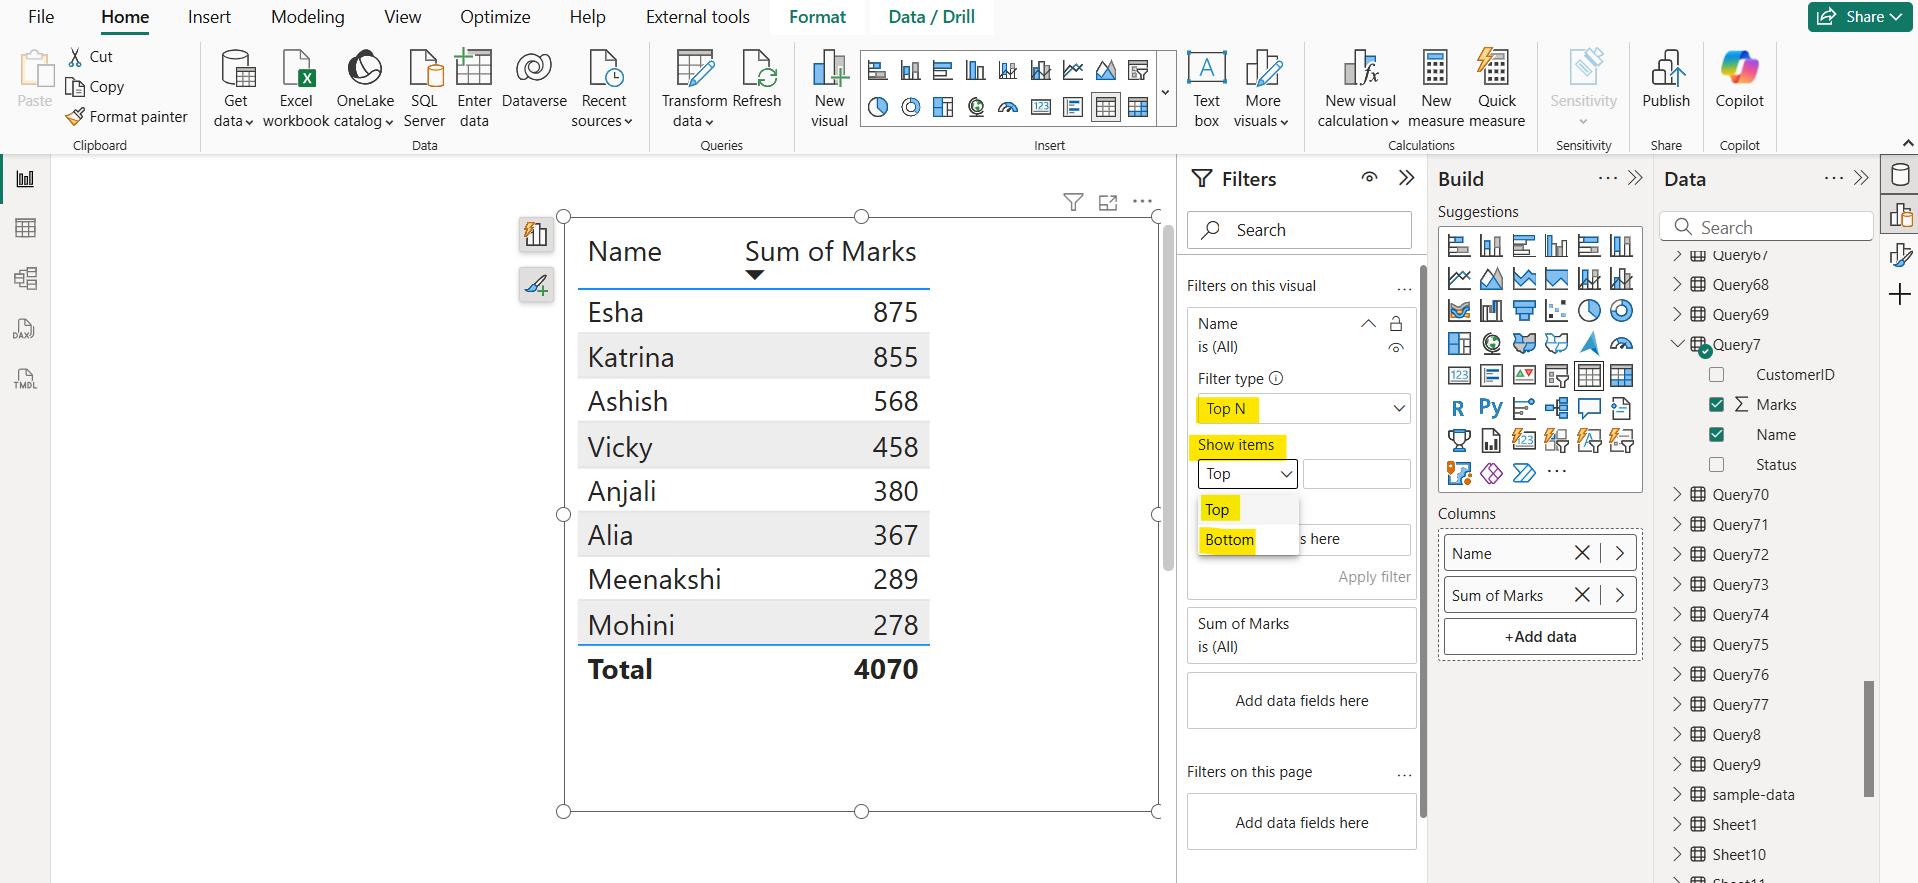Open the Filter type Top N dropdown
This screenshot has height=883, width=1918.
pyautogui.click(x=1302, y=409)
